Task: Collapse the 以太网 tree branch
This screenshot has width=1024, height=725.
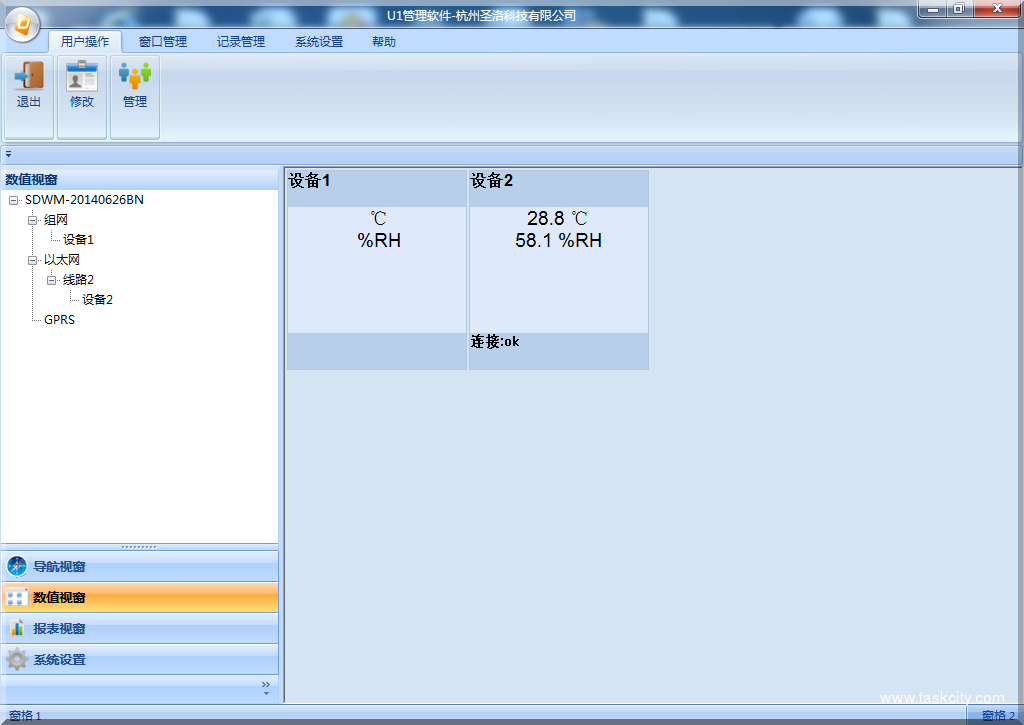Action: [x=31, y=259]
